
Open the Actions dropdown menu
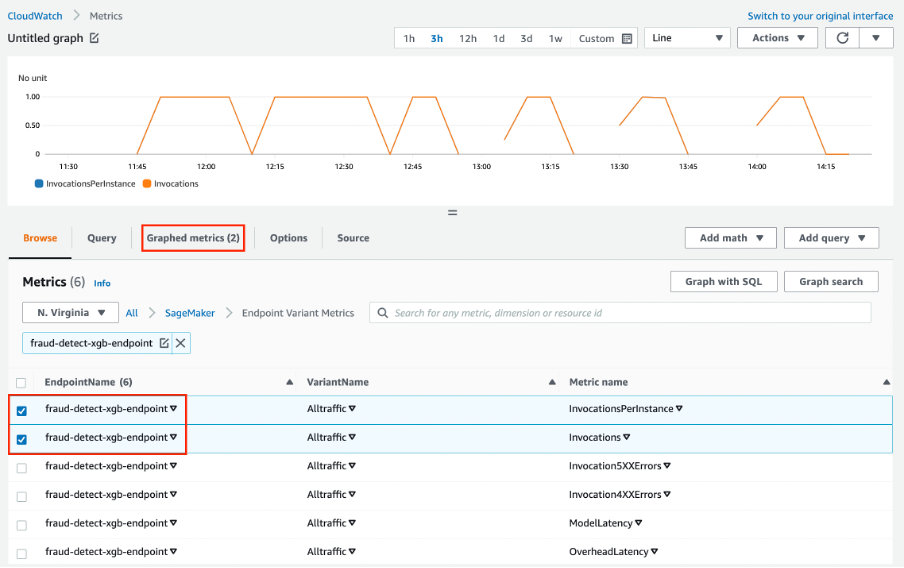click(x=777, y=38)
